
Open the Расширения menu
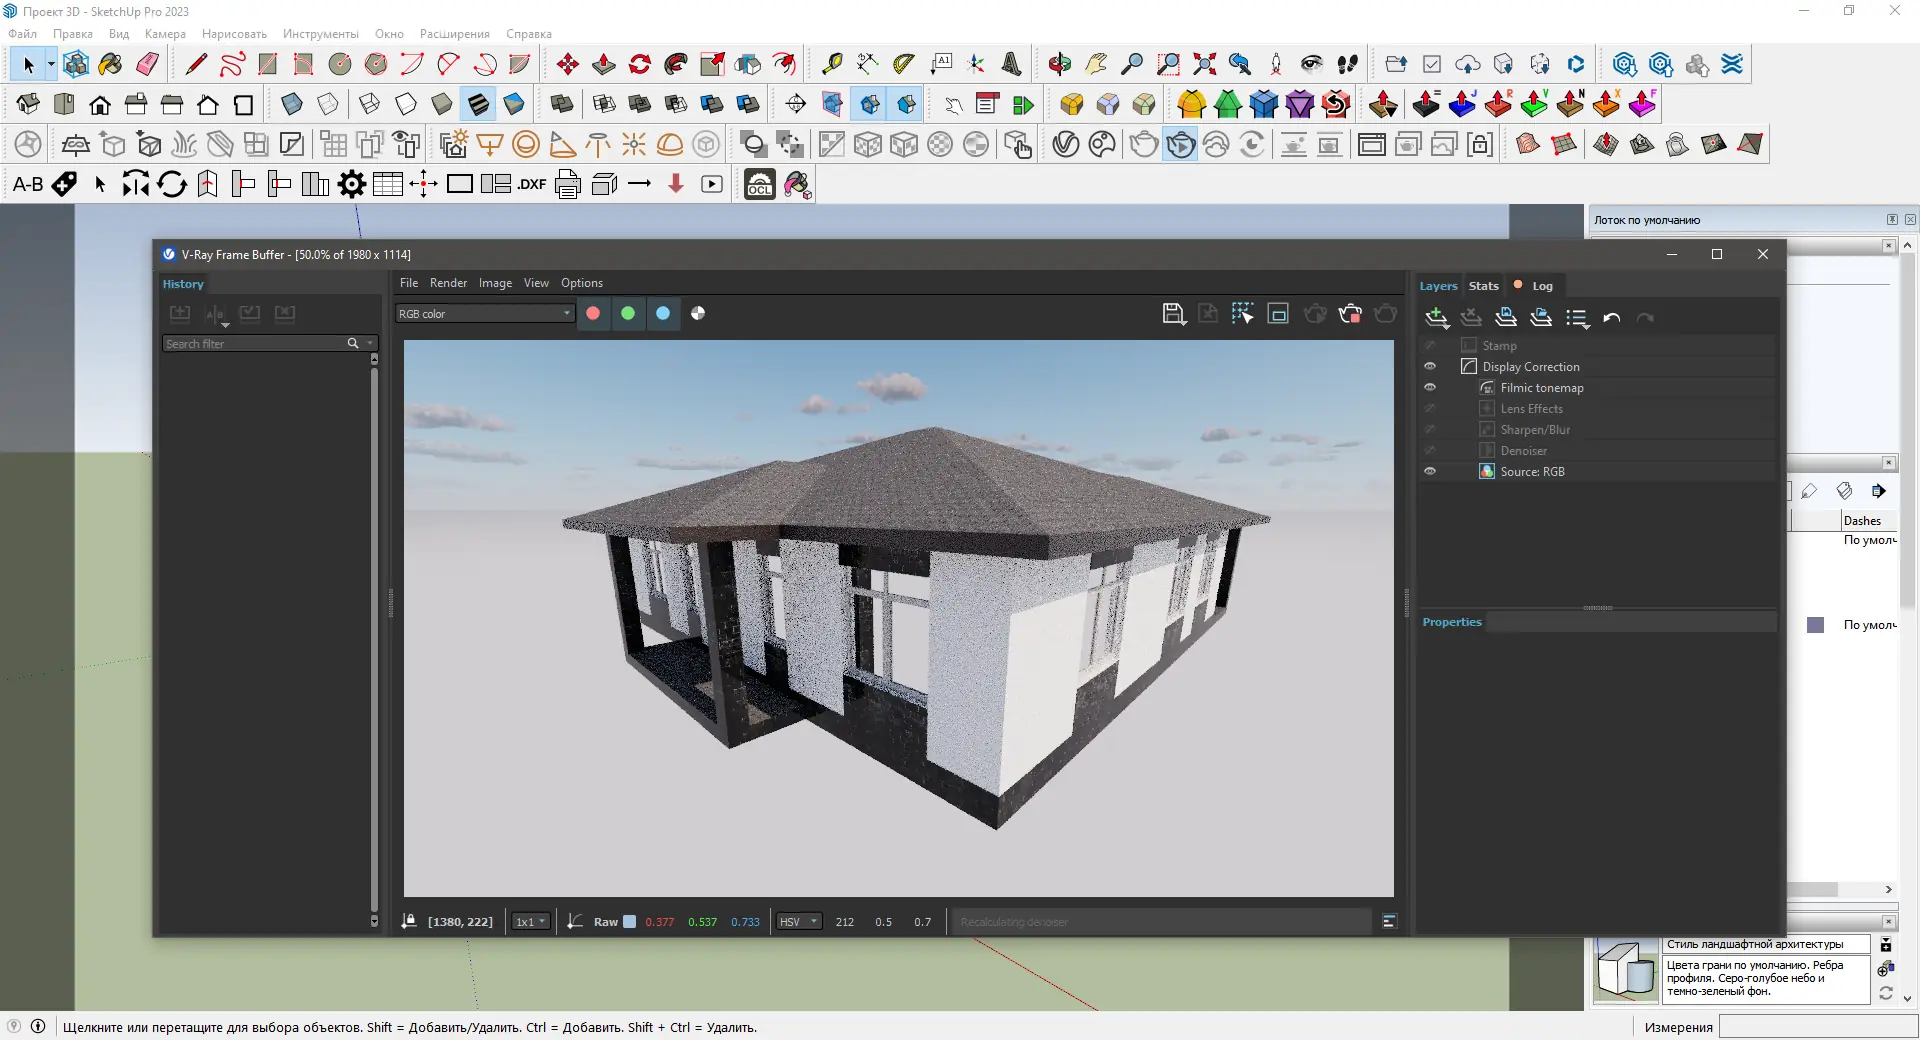pyautogui.click(x=454, y=34)
